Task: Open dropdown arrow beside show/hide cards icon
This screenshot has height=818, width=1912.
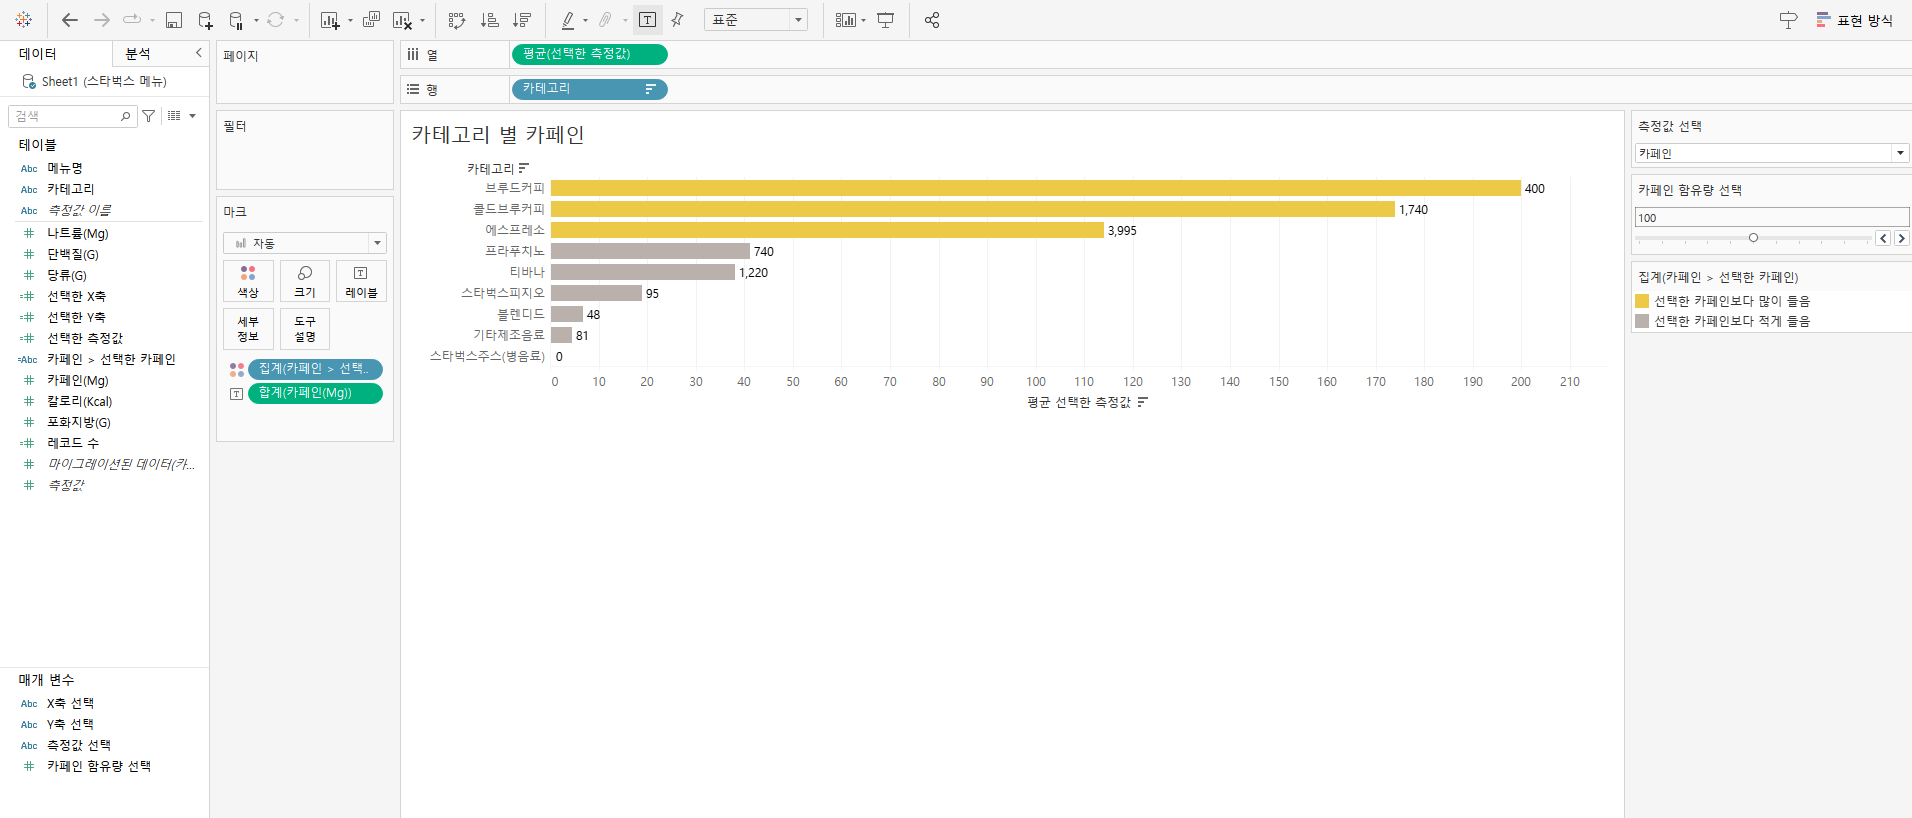Action: 863,21
